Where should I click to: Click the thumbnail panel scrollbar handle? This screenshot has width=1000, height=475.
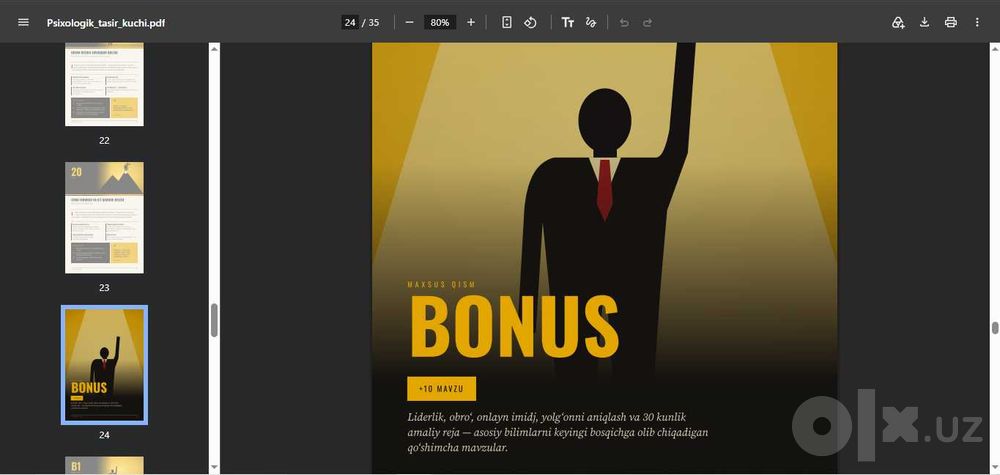214,320
